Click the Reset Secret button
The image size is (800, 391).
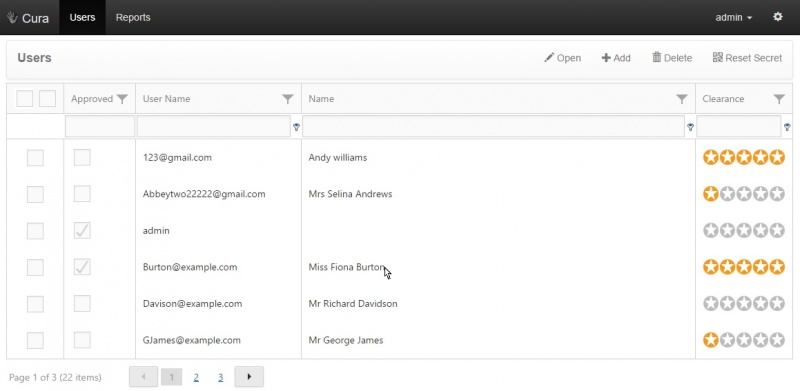[747, 58]
